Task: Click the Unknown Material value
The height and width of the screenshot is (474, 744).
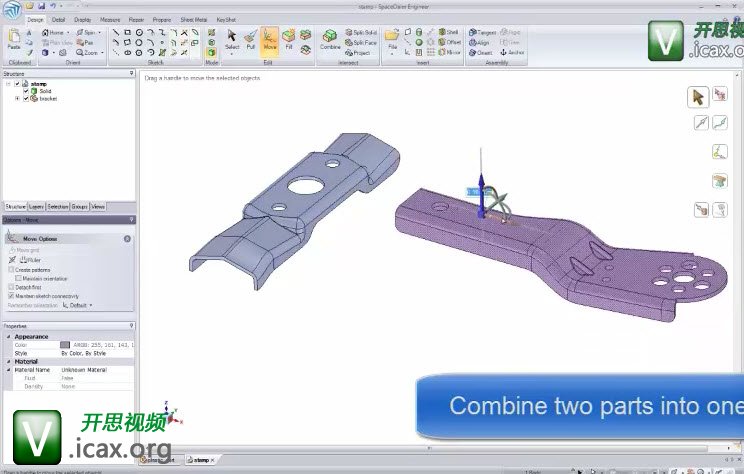Action: pos(84,370)
